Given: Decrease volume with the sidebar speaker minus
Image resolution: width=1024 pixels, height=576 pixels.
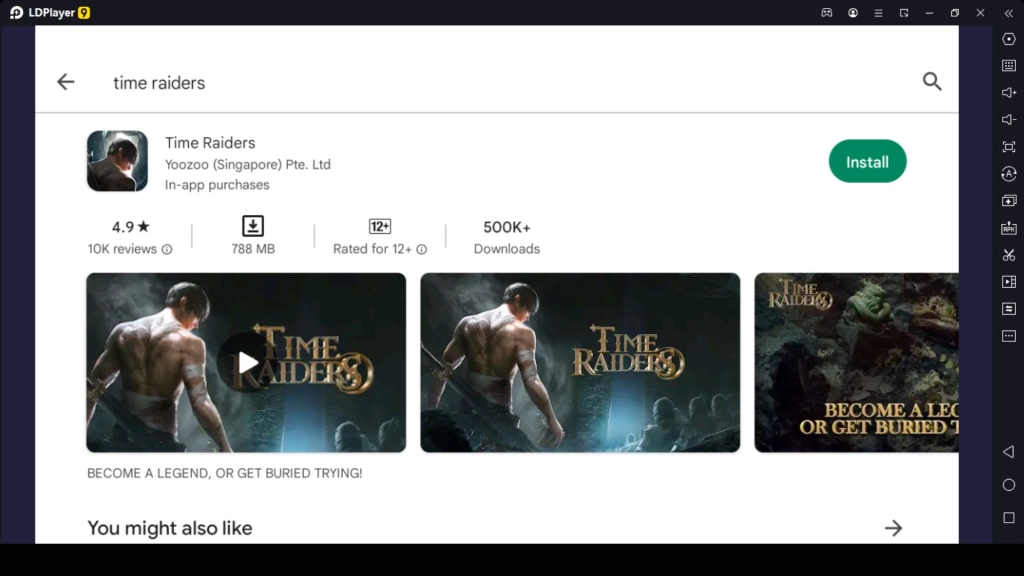Looking at the screenshot, I should (1009, 120).
